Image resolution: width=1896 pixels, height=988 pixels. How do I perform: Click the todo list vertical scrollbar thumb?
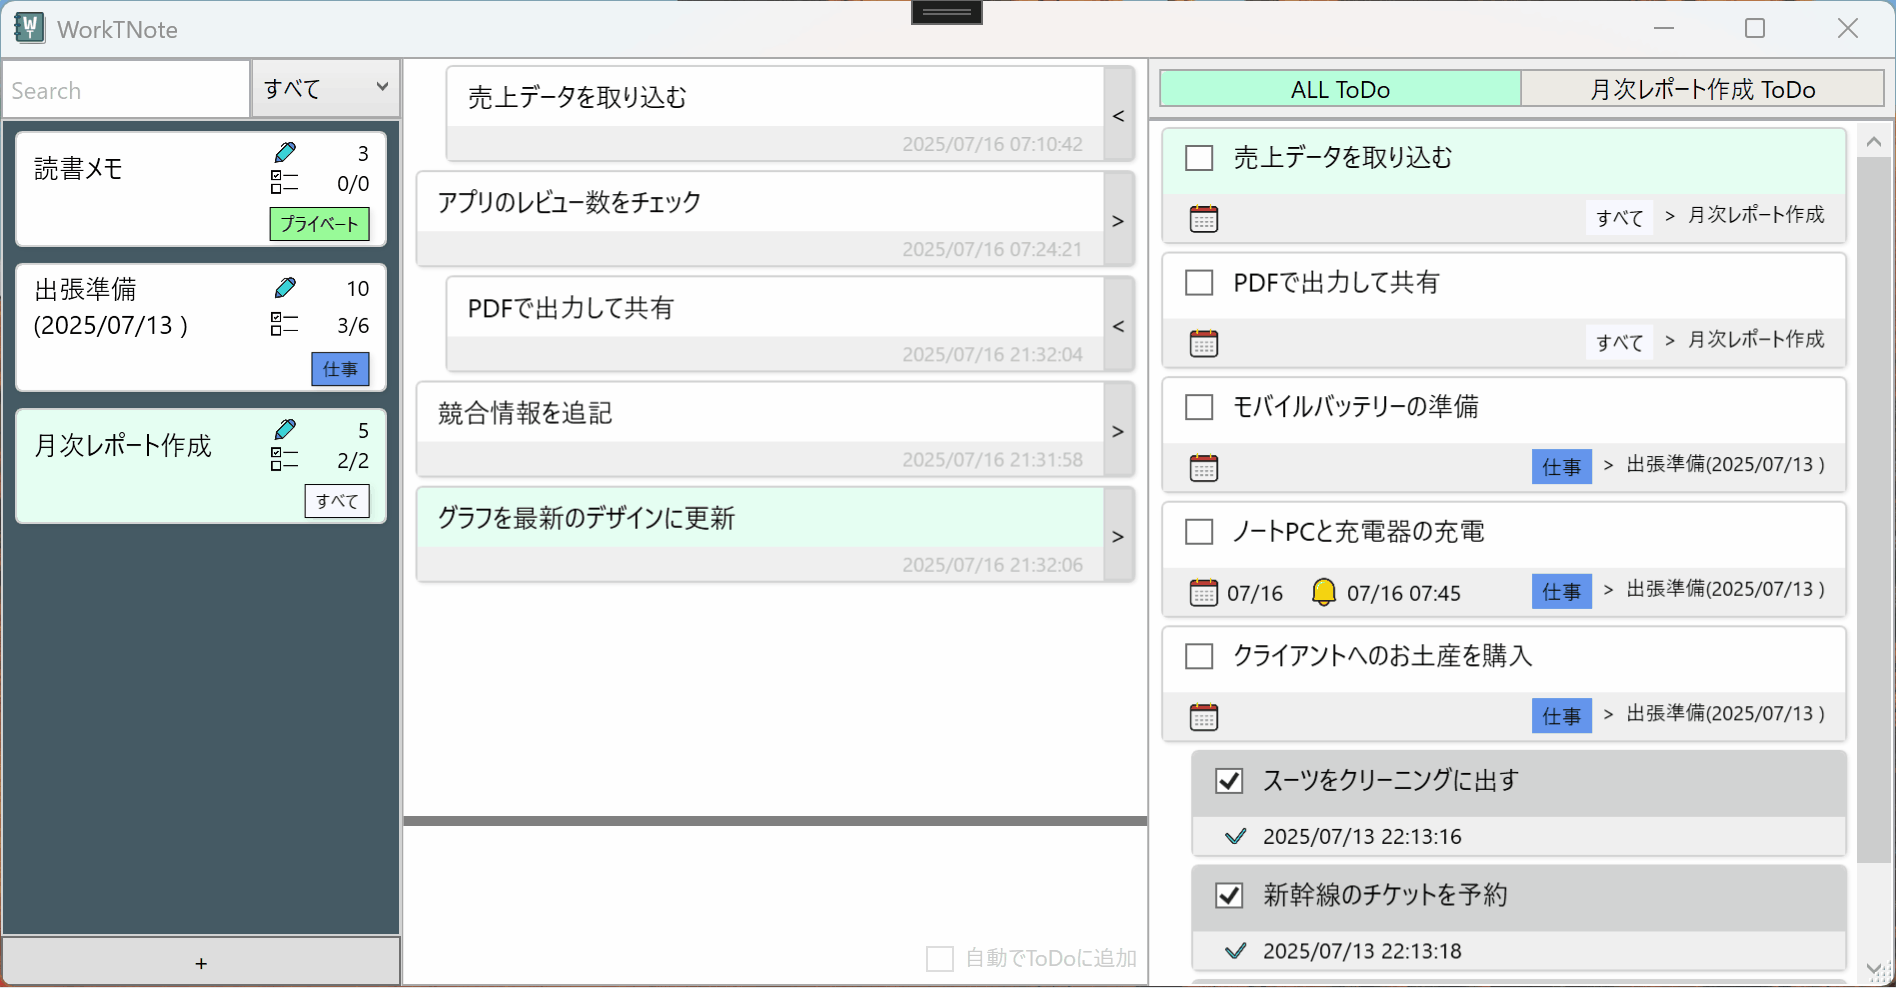1874,510
